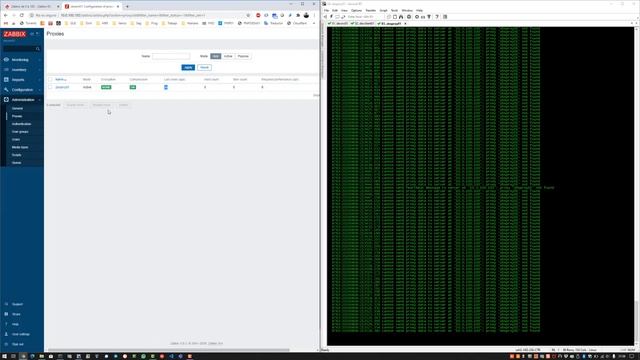
Task: Tick the select-all checkbox in the proxies table header
Action: click(50, 79)
